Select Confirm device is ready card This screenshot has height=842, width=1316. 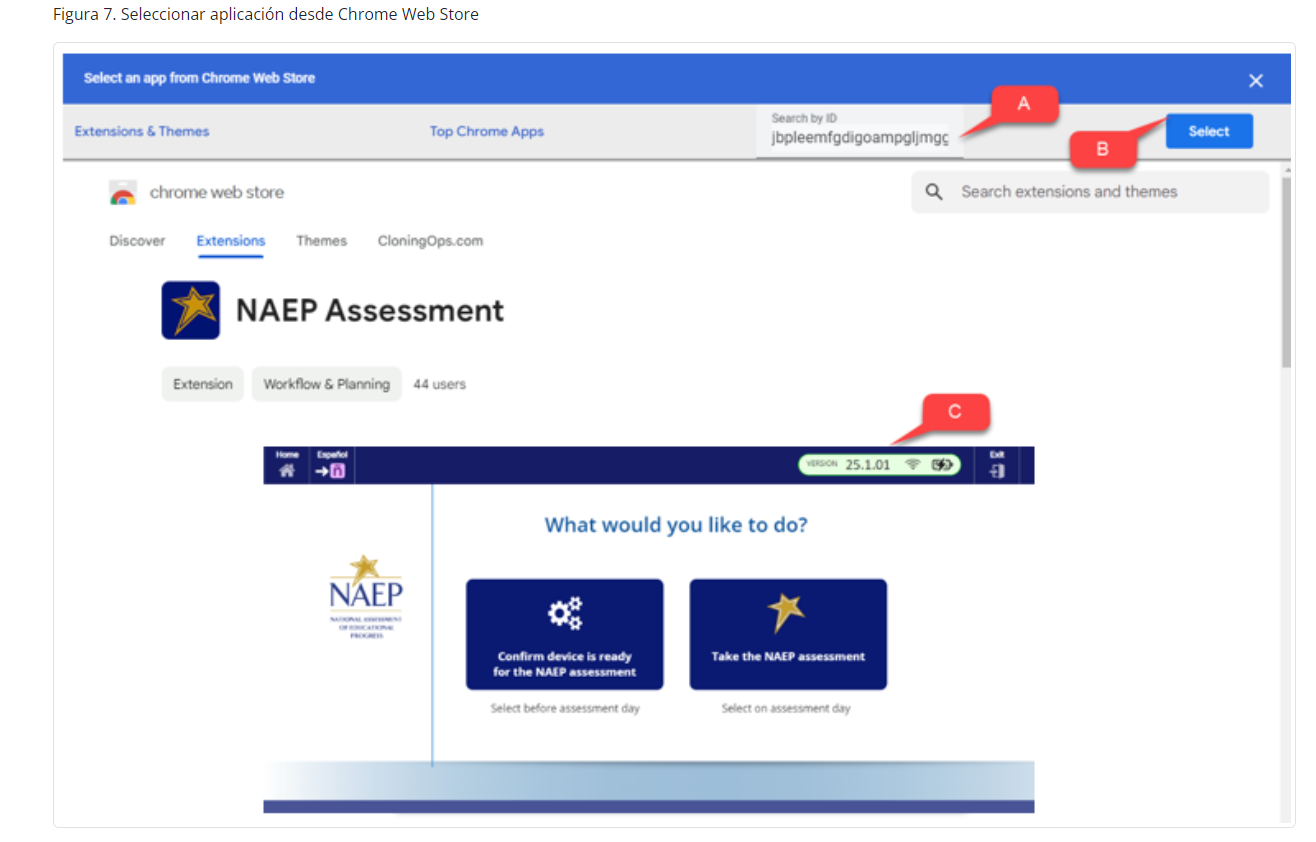point(565,634)
